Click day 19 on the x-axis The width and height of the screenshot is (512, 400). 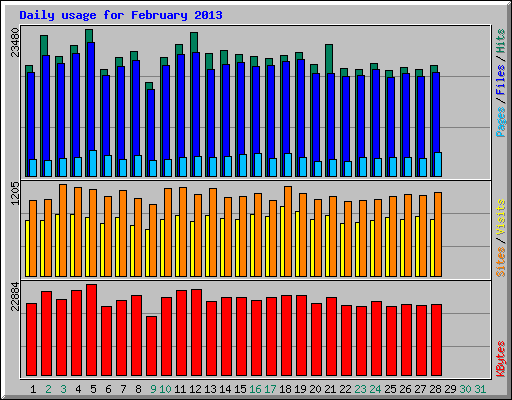[300, 389]
